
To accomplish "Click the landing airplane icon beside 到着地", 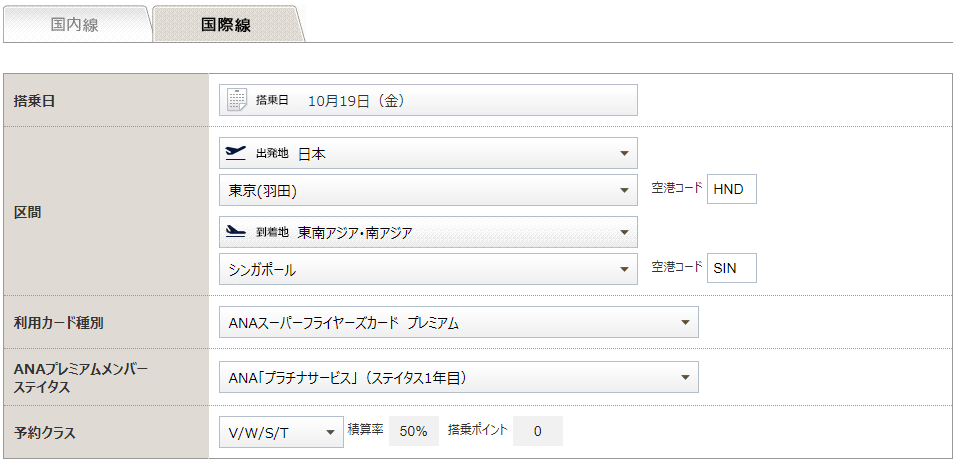I will (x=235, y=232).
